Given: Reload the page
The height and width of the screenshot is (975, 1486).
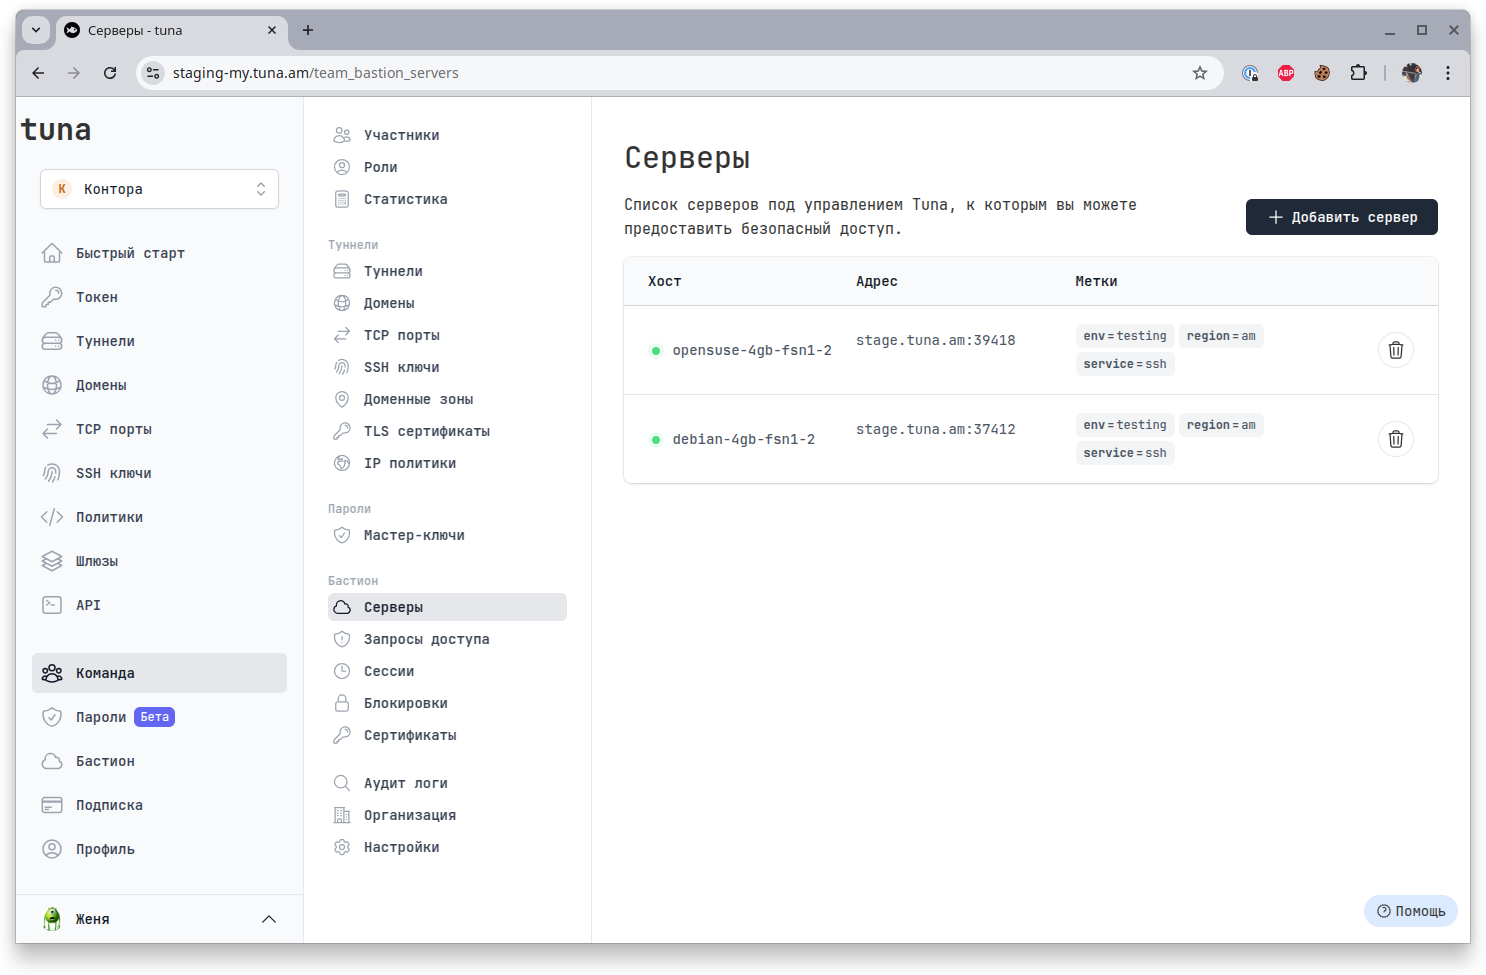Looking at the screenshot, I should [x=110, y=73].
